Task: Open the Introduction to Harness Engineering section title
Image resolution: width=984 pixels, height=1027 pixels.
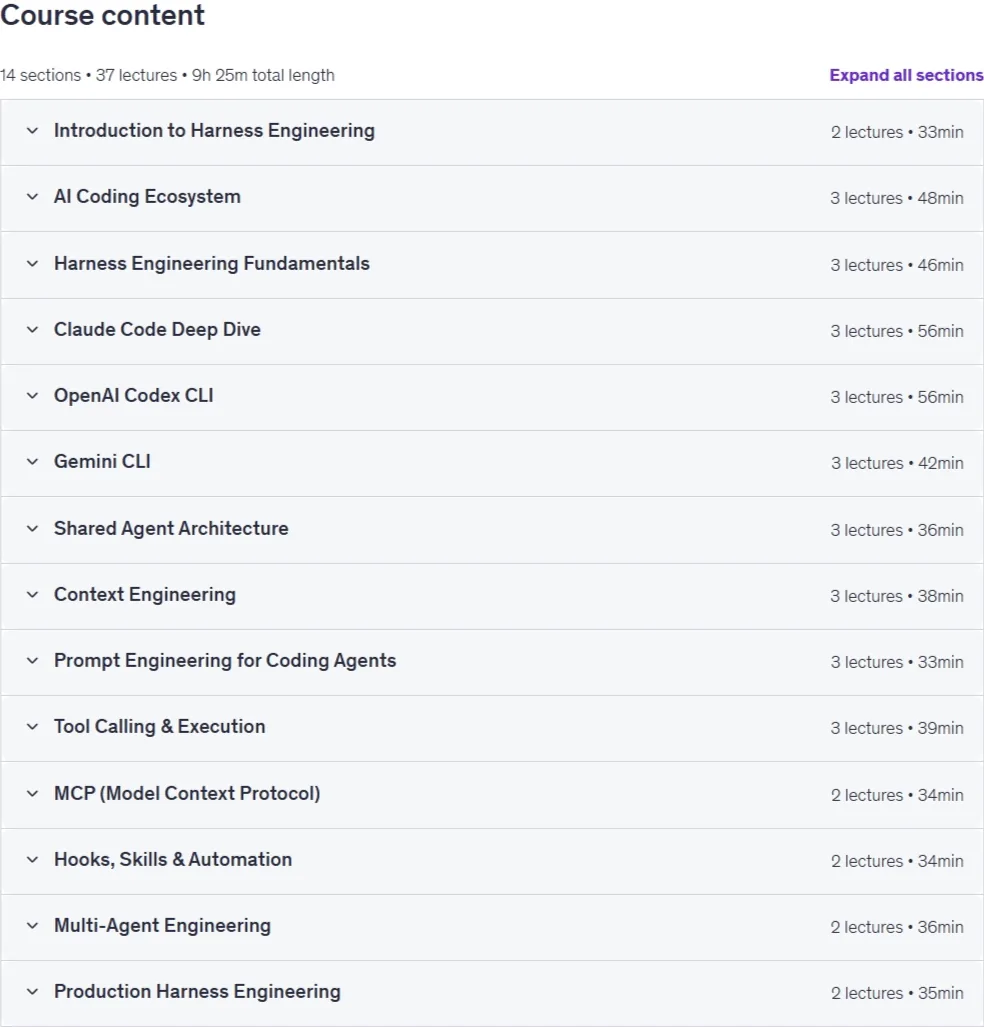Action: [x=214, y=131]
